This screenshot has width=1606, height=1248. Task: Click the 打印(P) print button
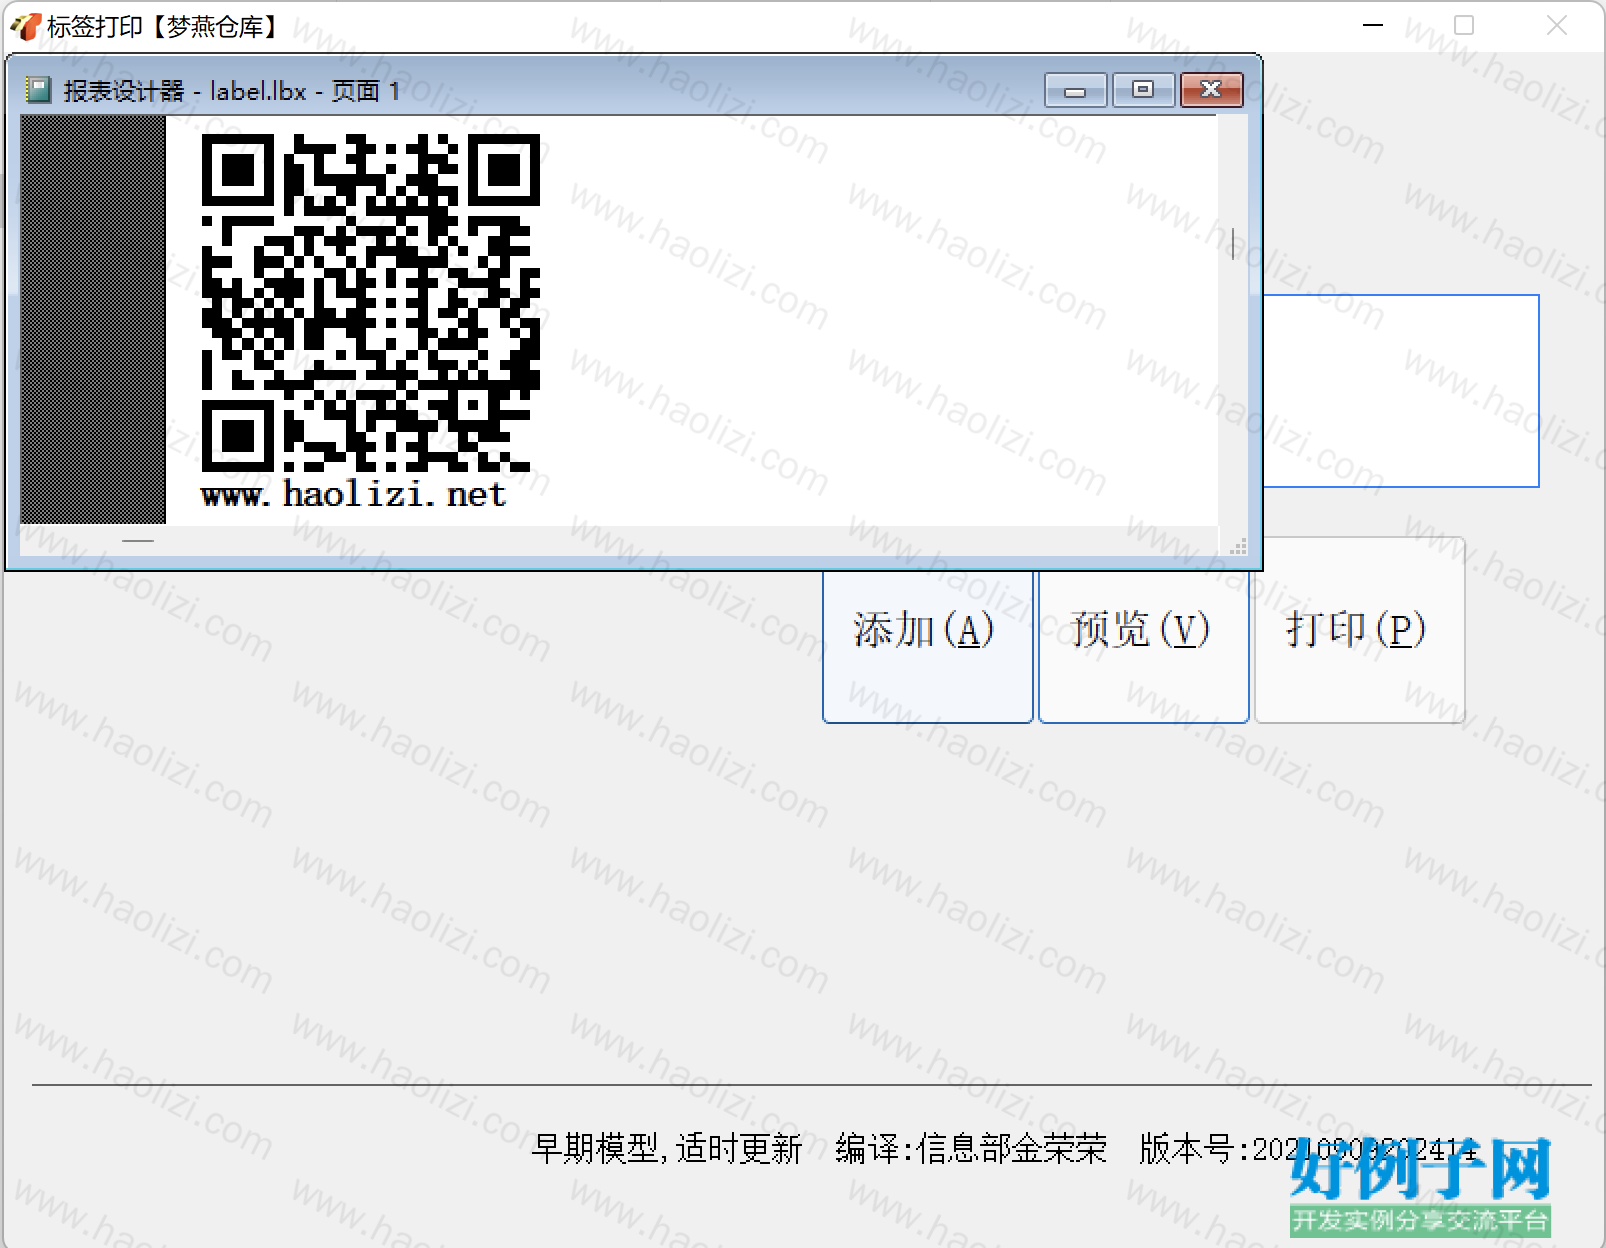[1359, 631]
